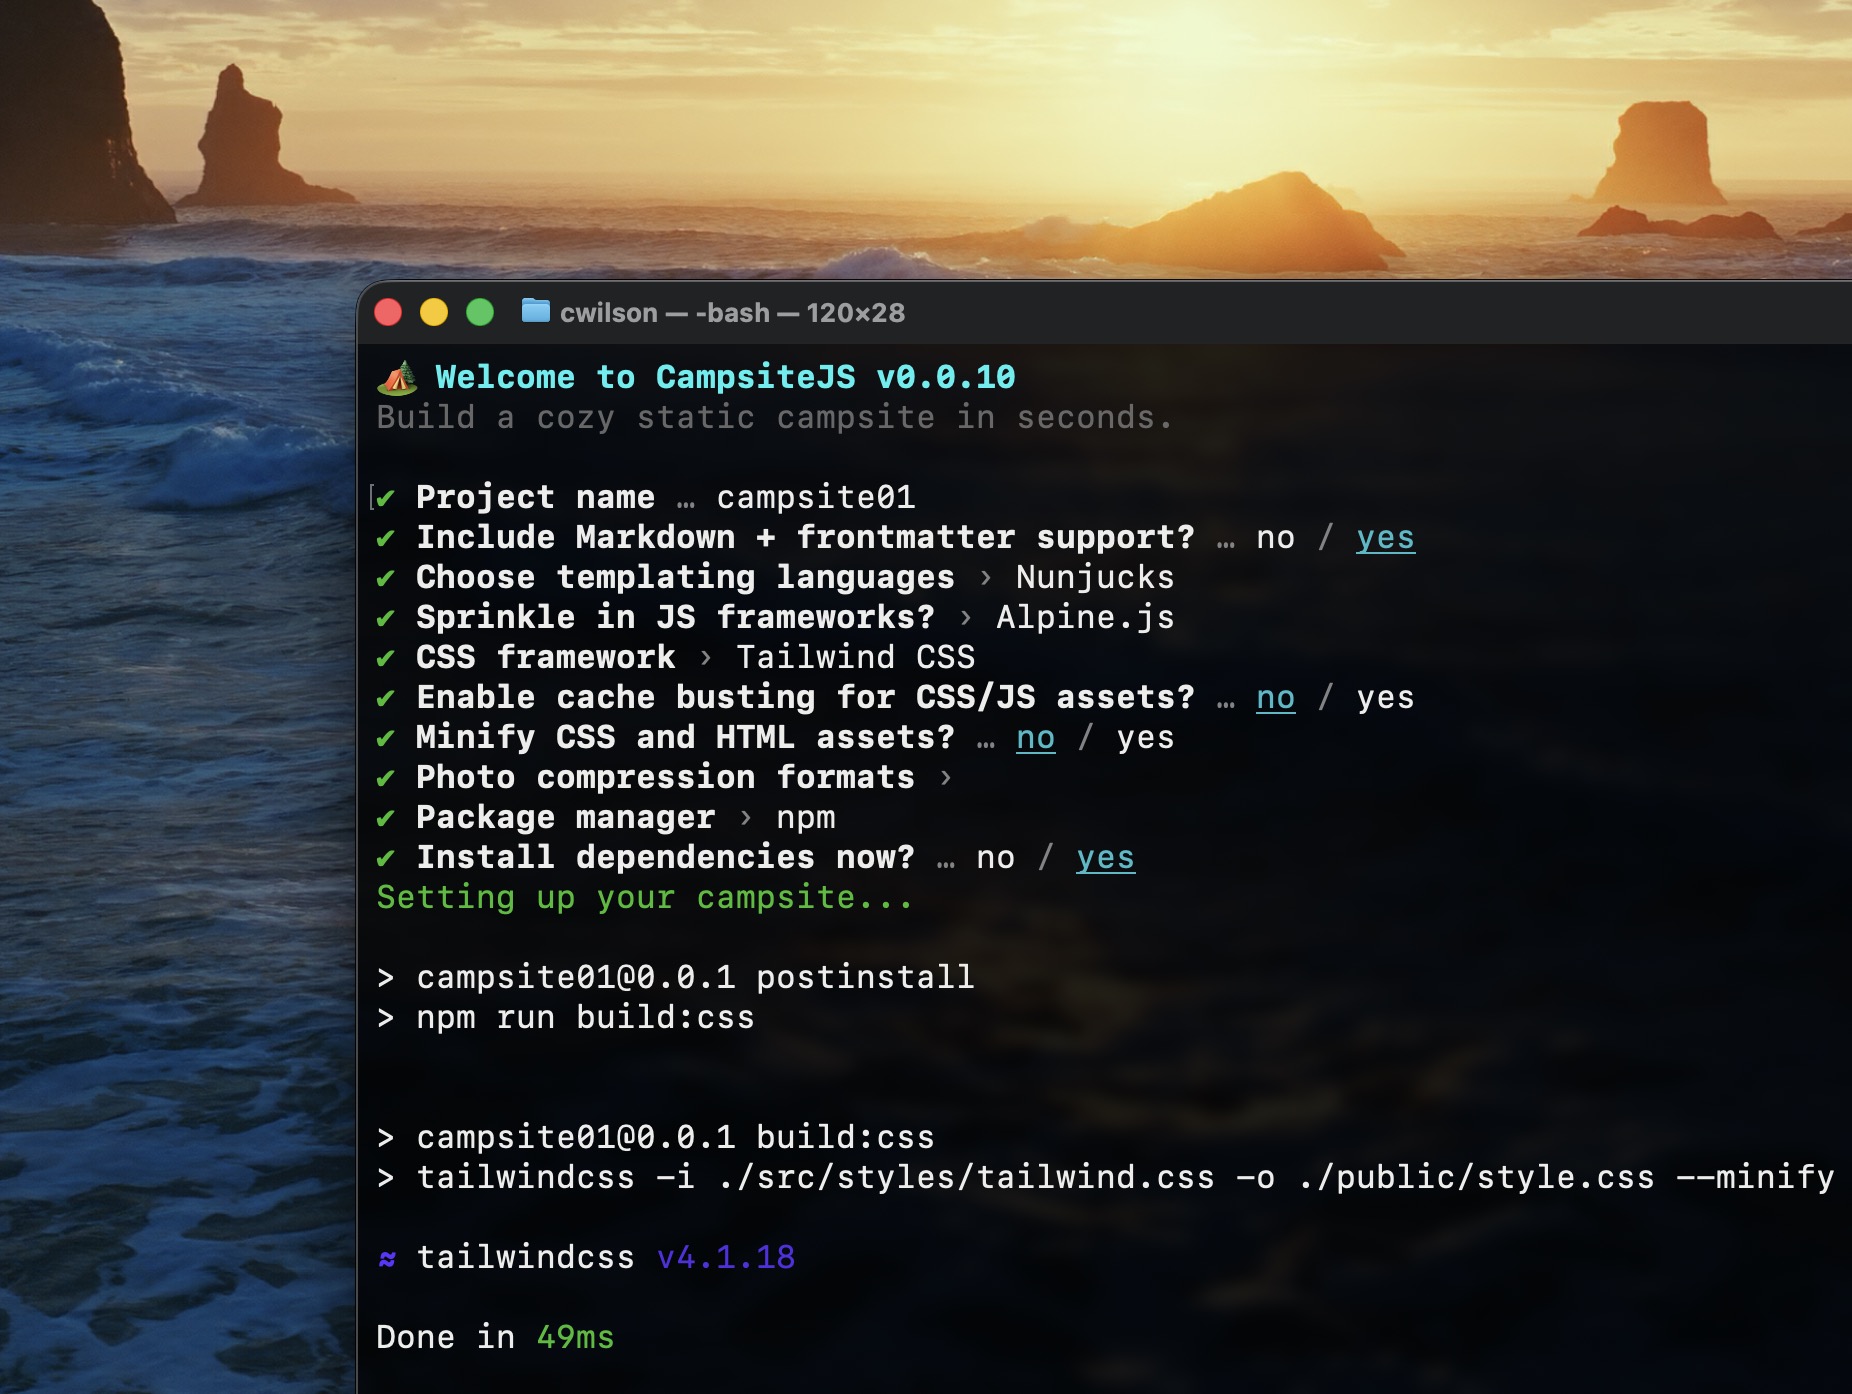
Task: Click the tailwindcss wave logo icon
Action: (387, 1259)
